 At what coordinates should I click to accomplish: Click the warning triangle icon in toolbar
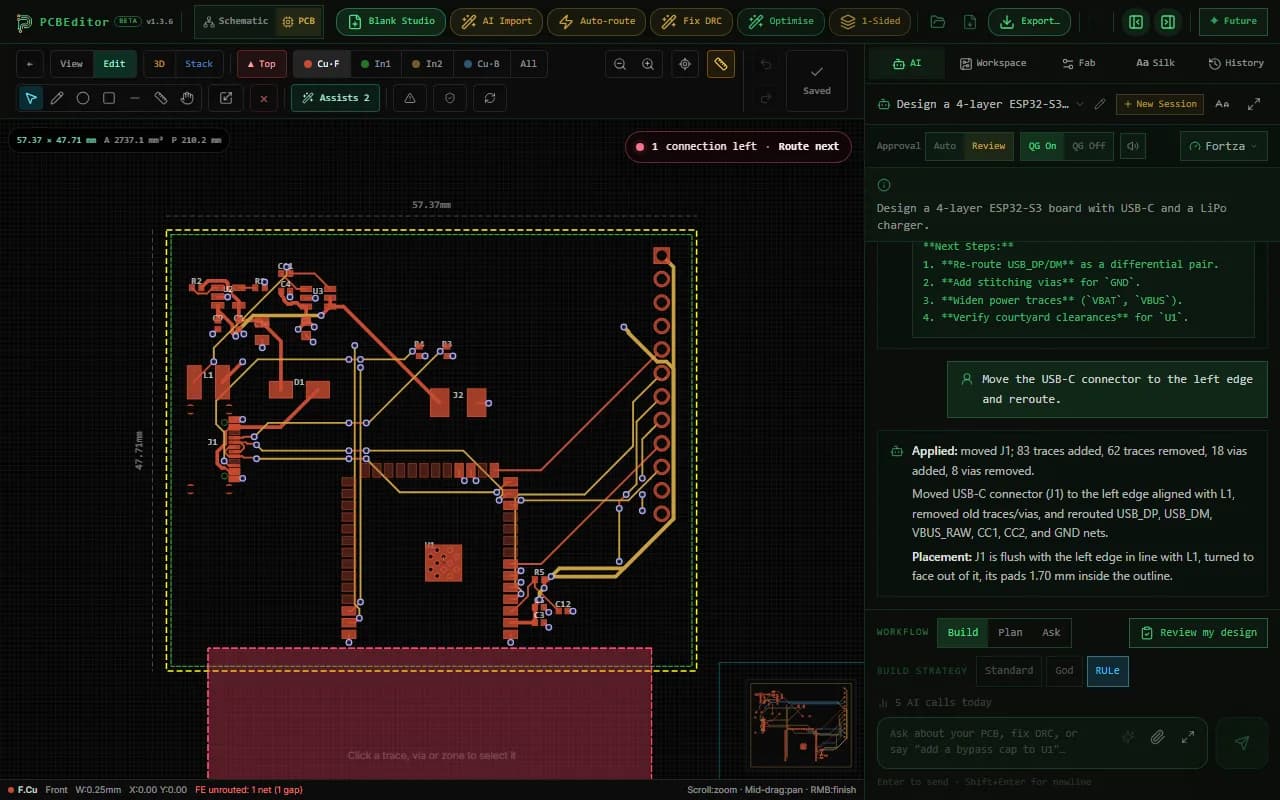coord(410,98)
